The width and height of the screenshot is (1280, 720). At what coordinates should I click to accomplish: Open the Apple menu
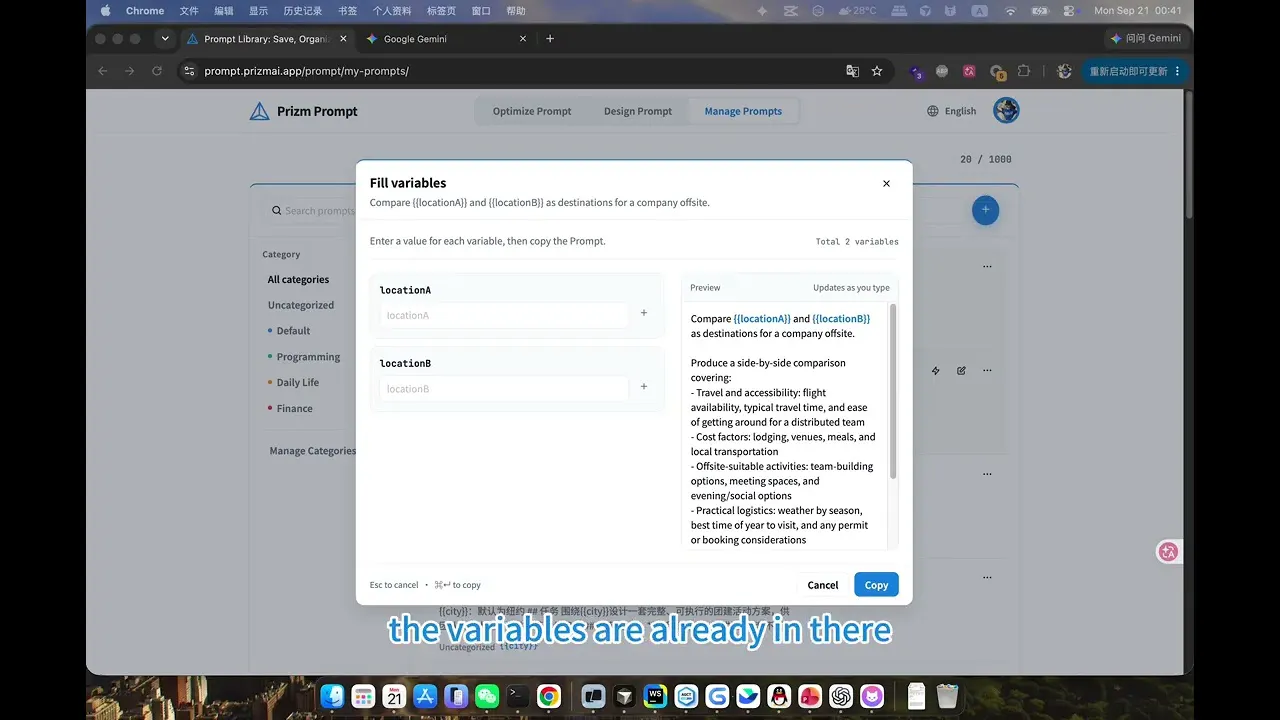[x=105, y=11]
